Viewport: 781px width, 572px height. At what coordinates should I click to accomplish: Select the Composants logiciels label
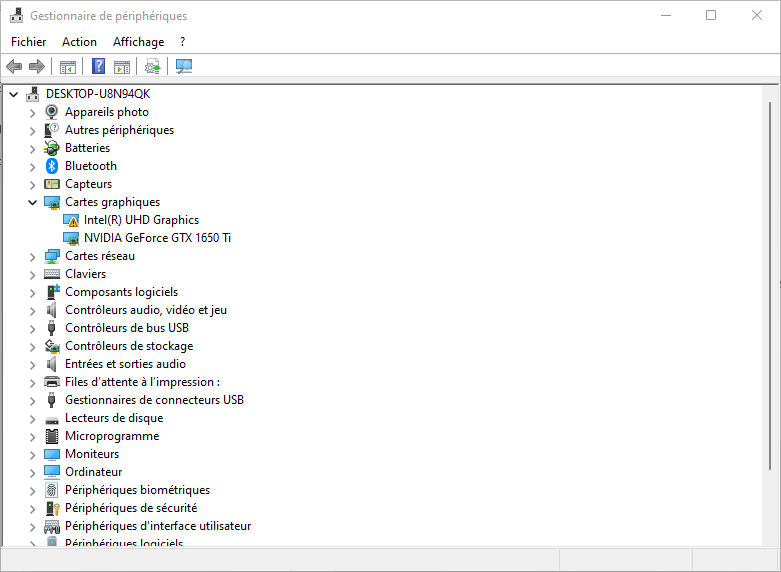122,292
